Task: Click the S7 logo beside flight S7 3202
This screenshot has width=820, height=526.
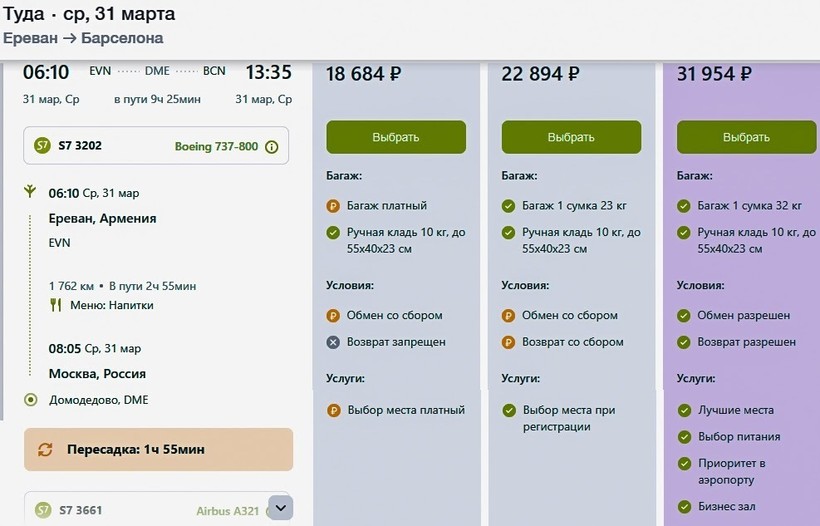Action: tap(42, 146)
